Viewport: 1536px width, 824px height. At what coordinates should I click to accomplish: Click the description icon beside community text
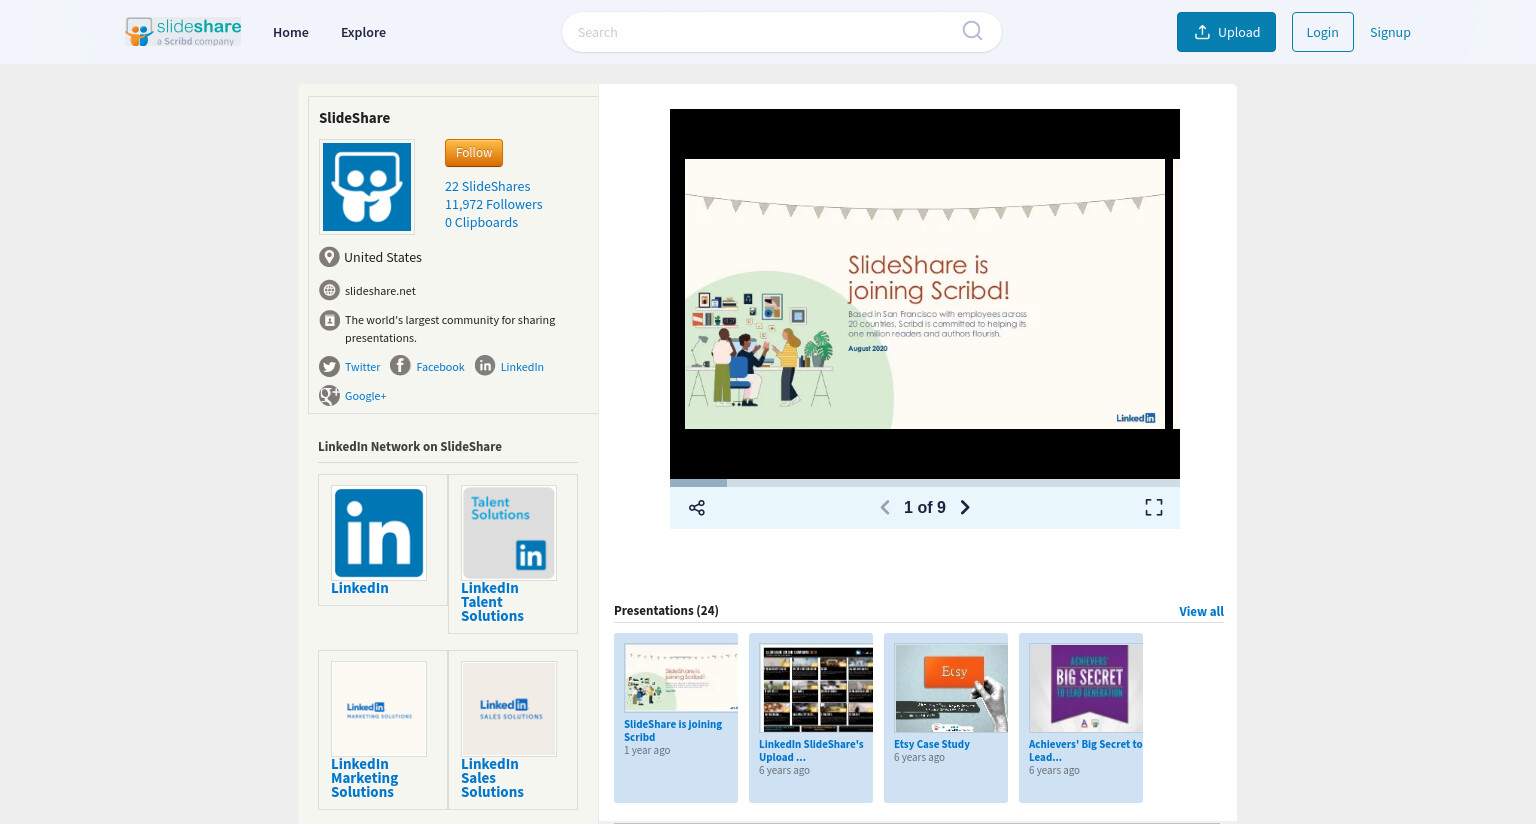[x=329, y=320]
